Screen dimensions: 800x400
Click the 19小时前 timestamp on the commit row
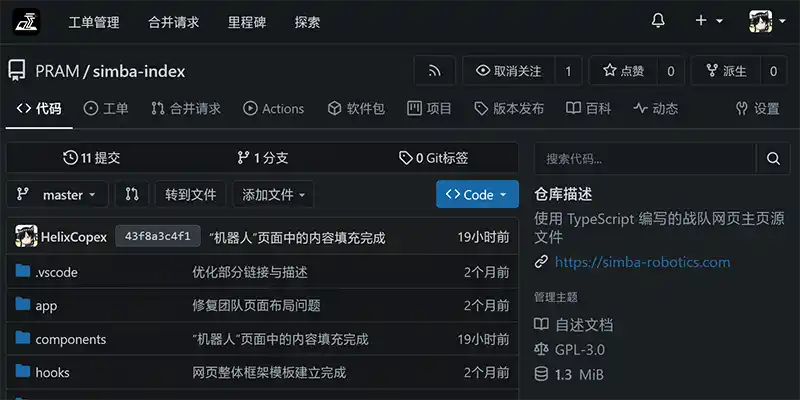click(x=483, y=237)
